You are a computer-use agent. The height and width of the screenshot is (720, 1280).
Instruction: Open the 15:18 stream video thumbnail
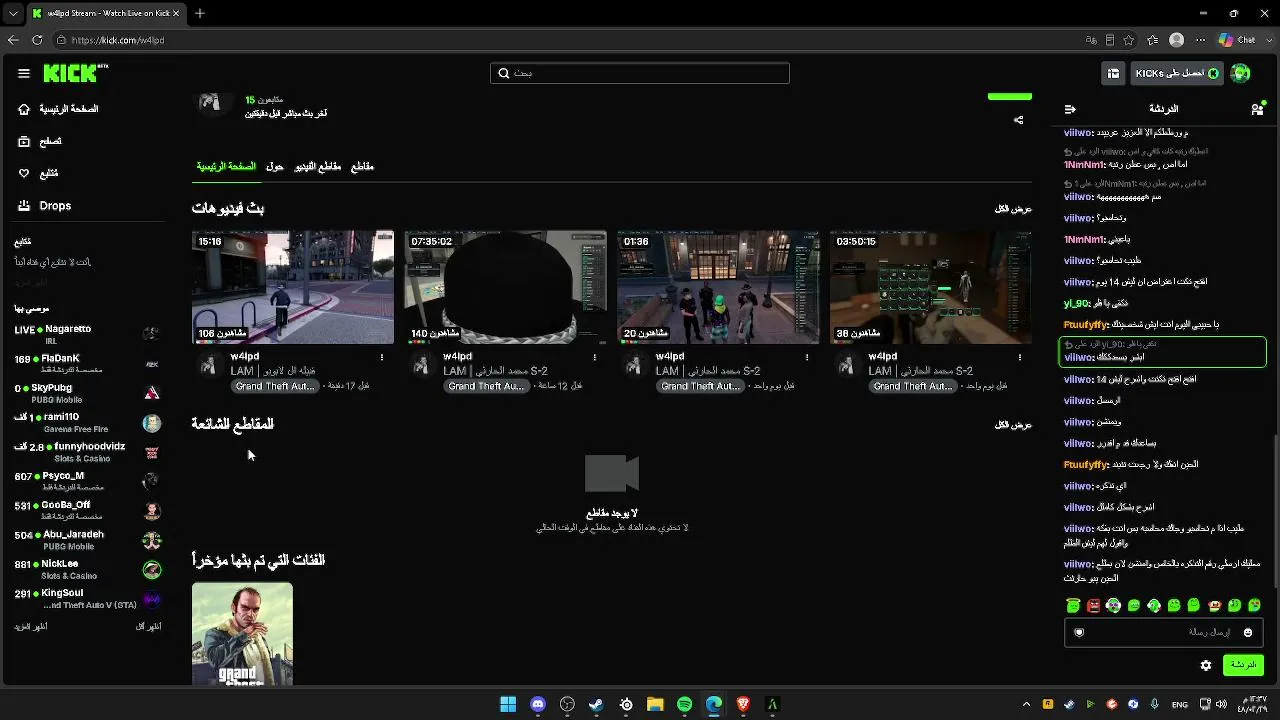click(293, 287)
